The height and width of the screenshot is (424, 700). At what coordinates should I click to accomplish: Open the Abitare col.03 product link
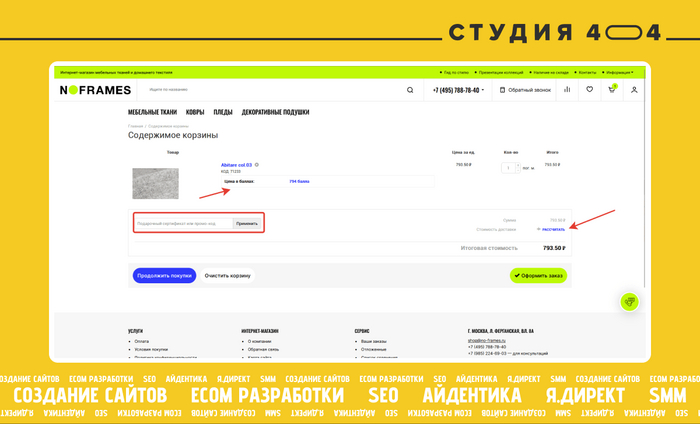[x=236, y=165]
